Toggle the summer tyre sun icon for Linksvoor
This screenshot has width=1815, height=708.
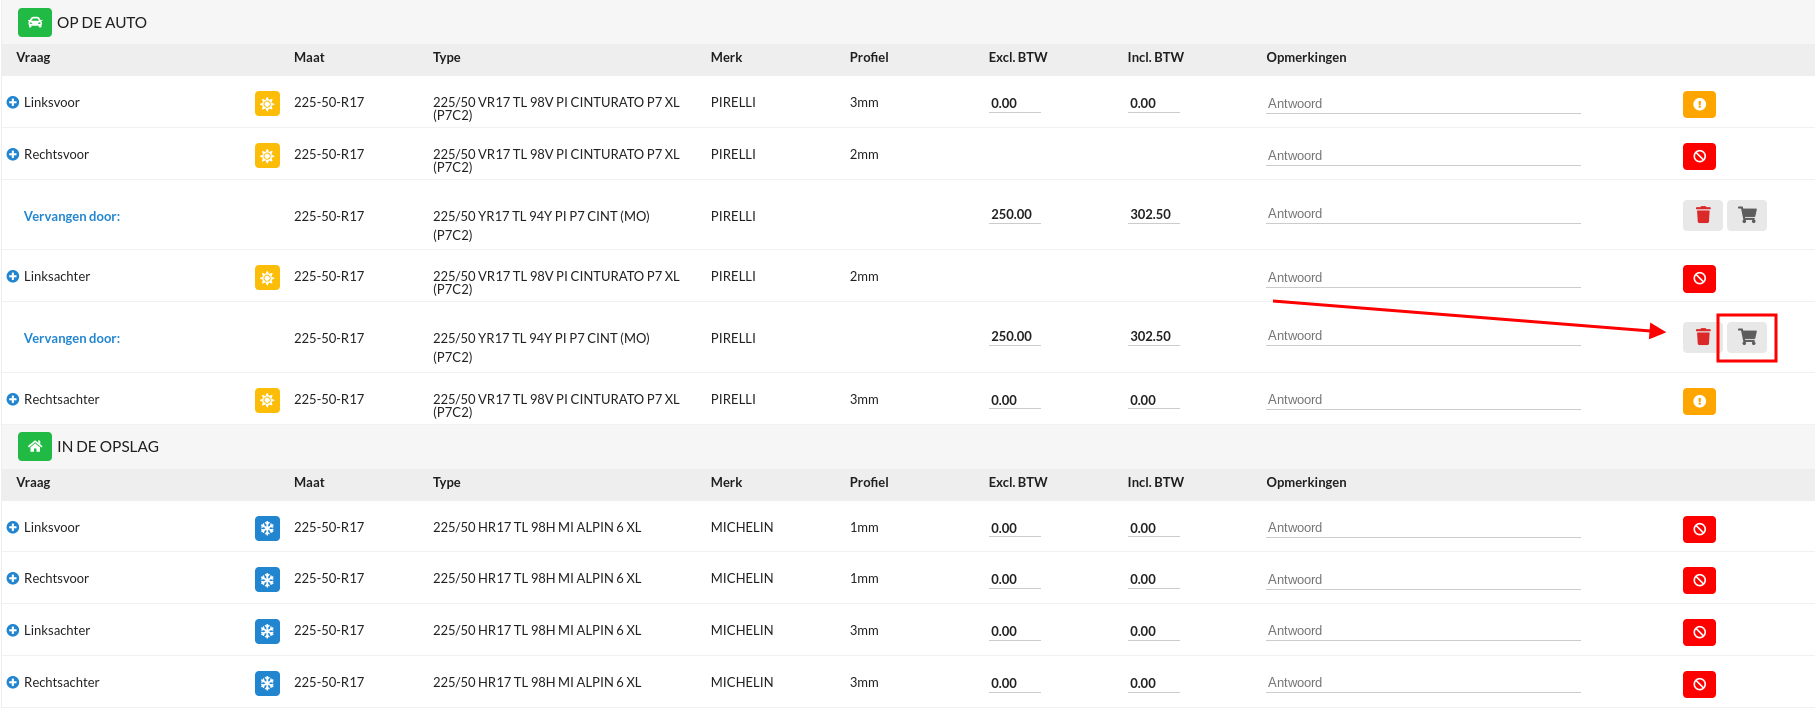pos(267,103)
